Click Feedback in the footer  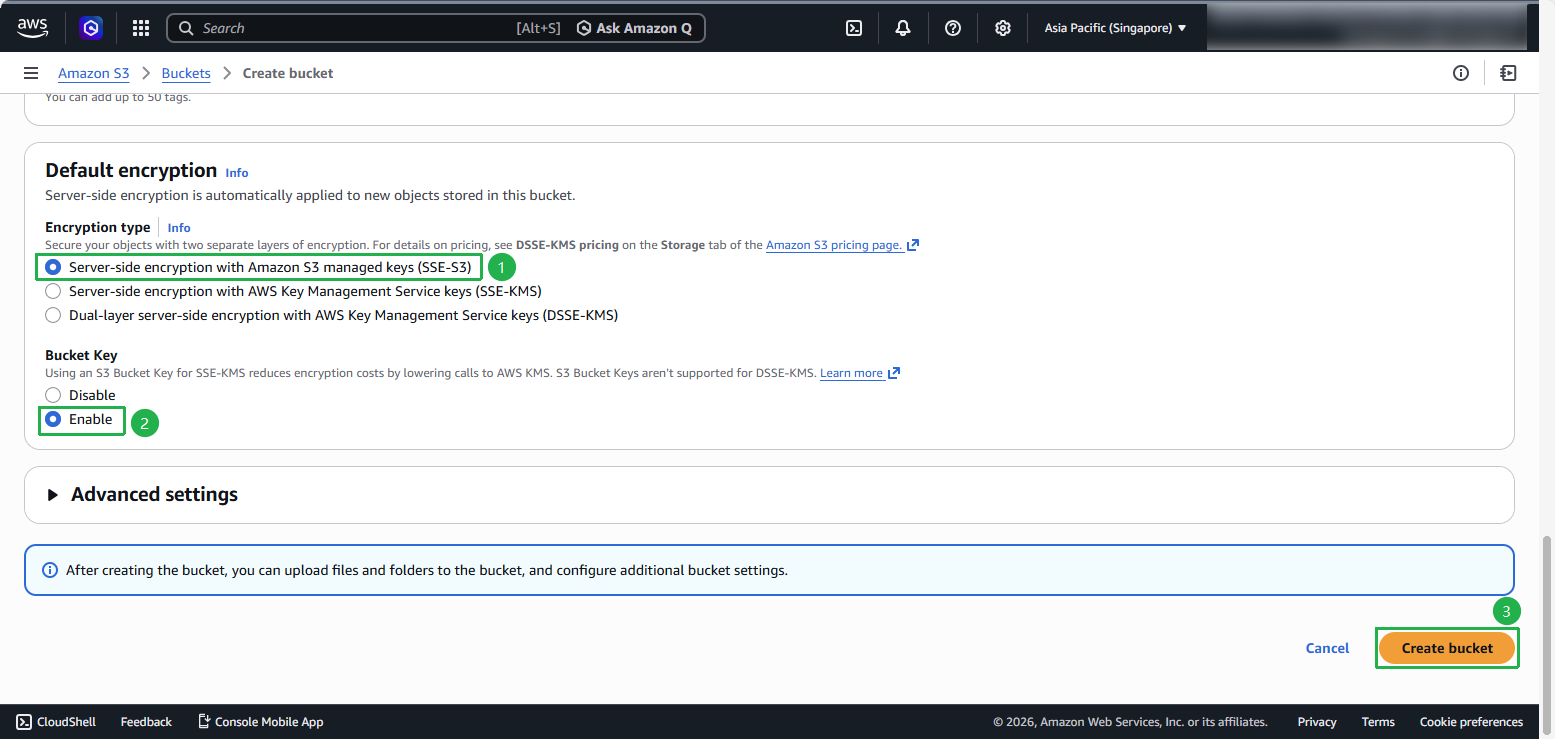[146, 722]
